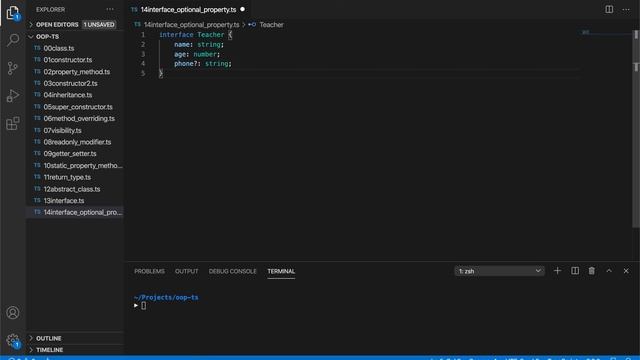Open Explorer more actions ellipsis
Image resolution: width=640 pixels, height=360 pixels.
tap(110, 9)
